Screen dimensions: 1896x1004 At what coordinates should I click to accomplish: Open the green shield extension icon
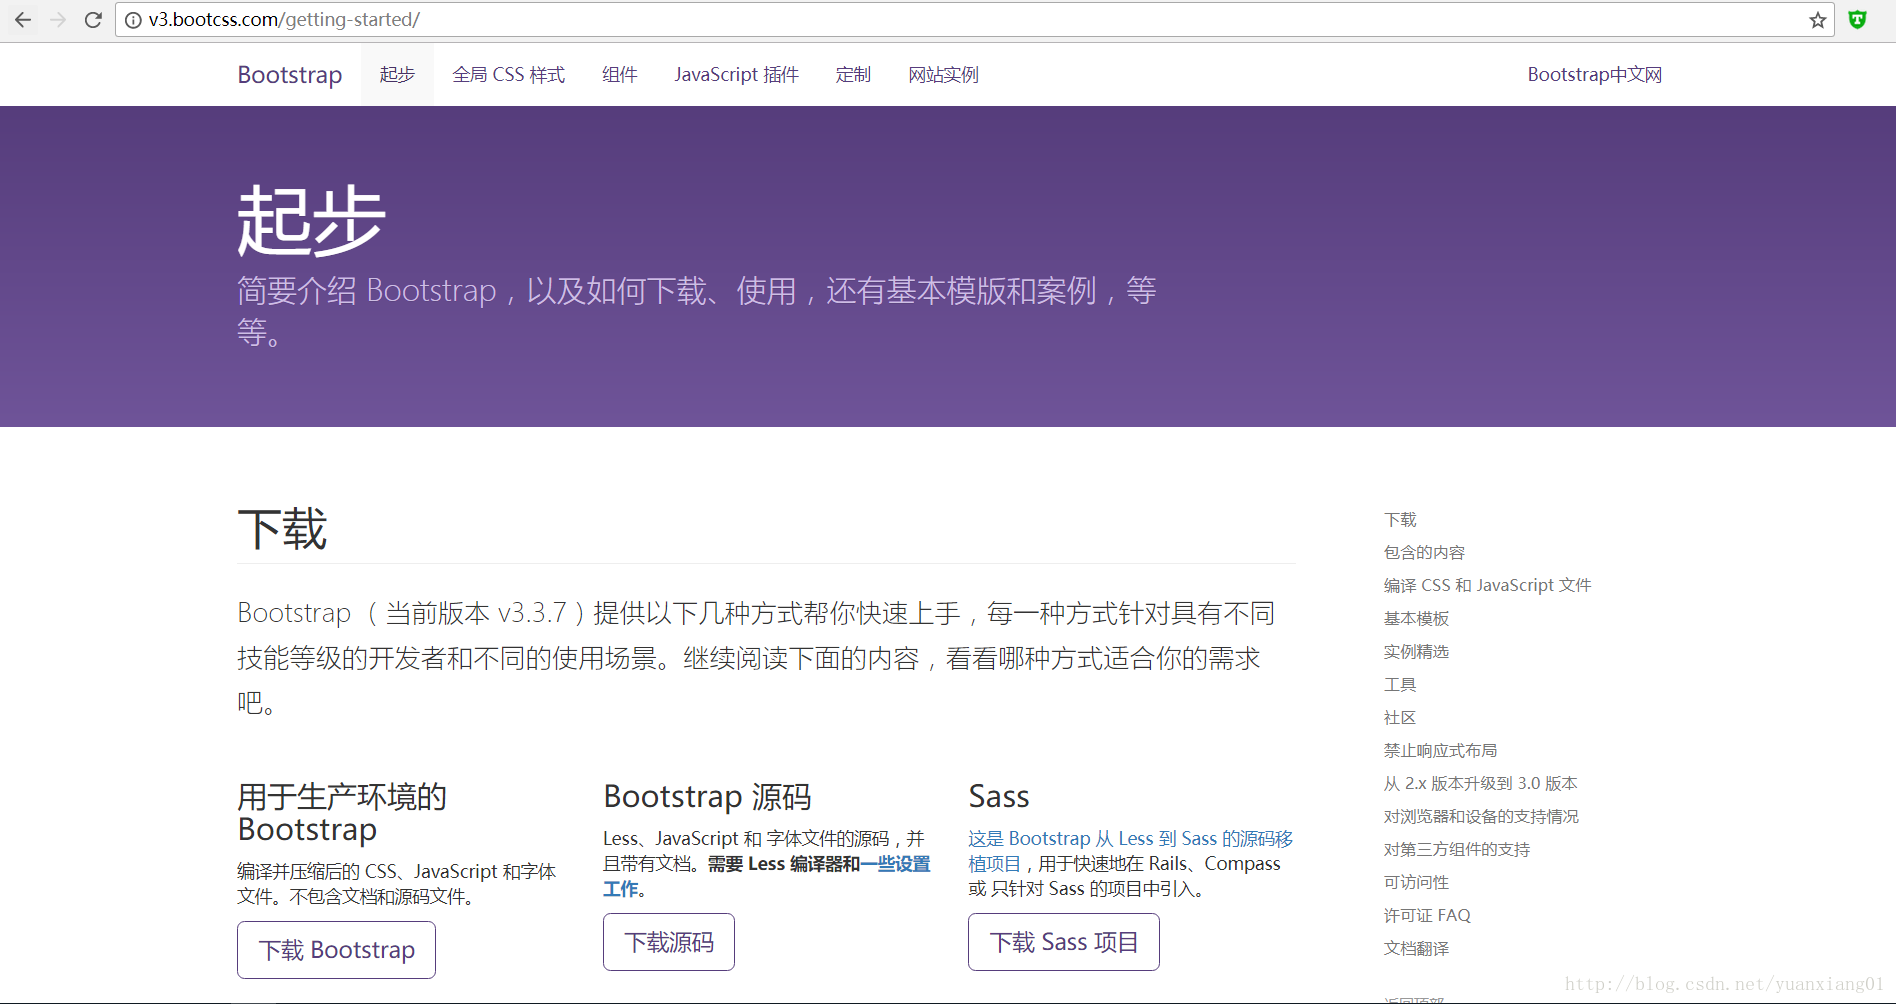[x=1858, y=19]
